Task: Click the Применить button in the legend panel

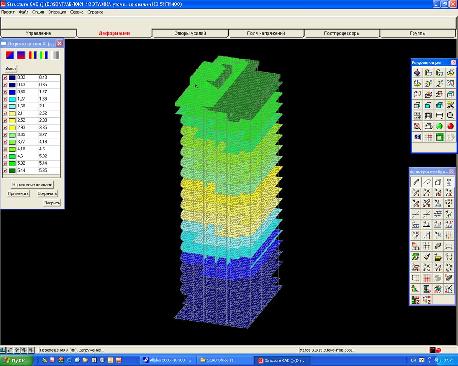Action: click(x=18, y=194)
